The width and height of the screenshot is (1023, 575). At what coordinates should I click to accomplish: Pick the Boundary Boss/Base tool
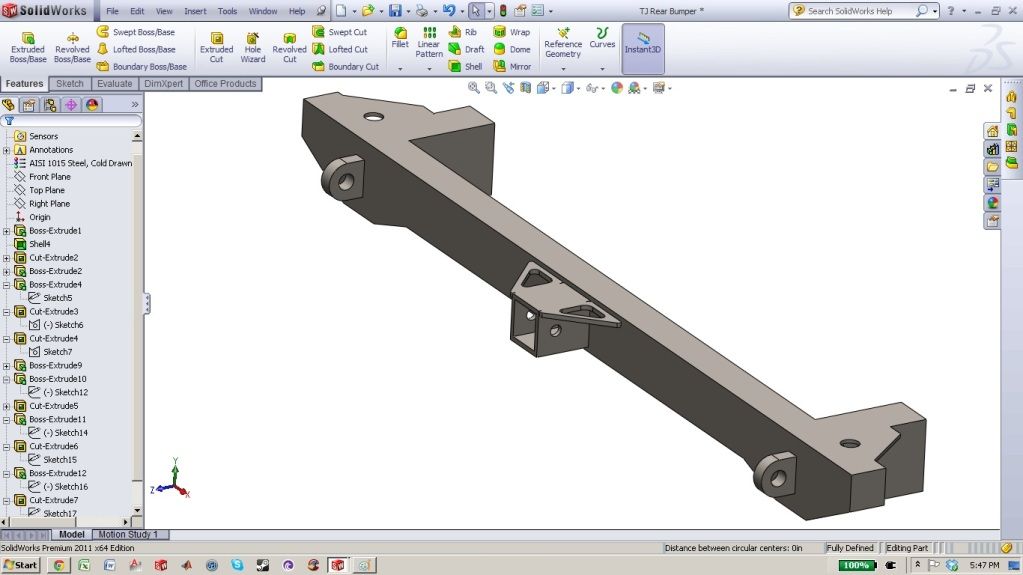(142, 66)
